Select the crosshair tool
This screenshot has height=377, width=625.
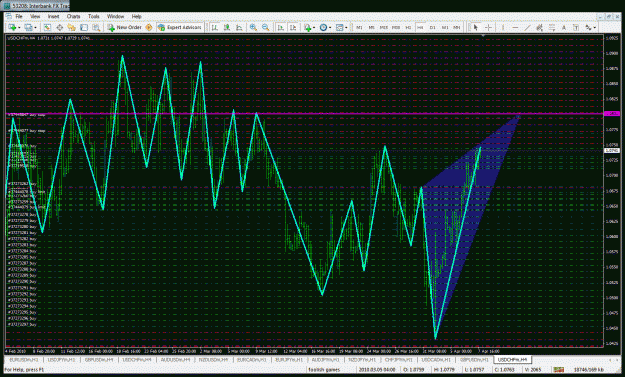488,27
